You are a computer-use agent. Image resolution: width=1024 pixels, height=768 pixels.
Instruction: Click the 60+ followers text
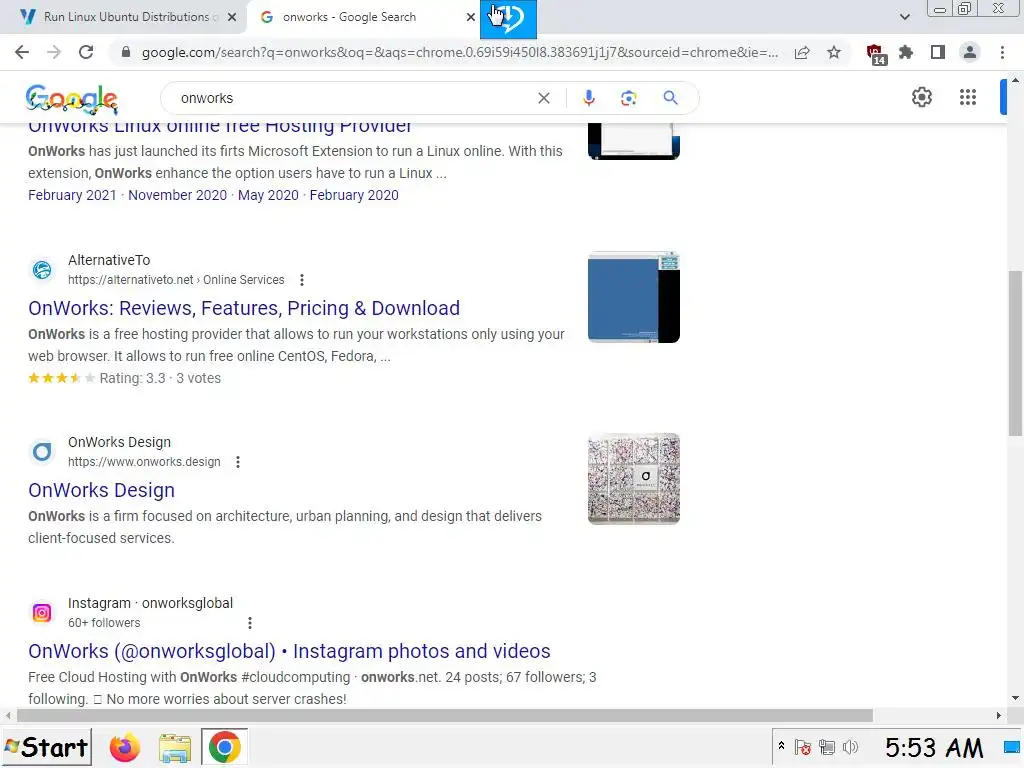pyautogui.click(x=104, y=623)
